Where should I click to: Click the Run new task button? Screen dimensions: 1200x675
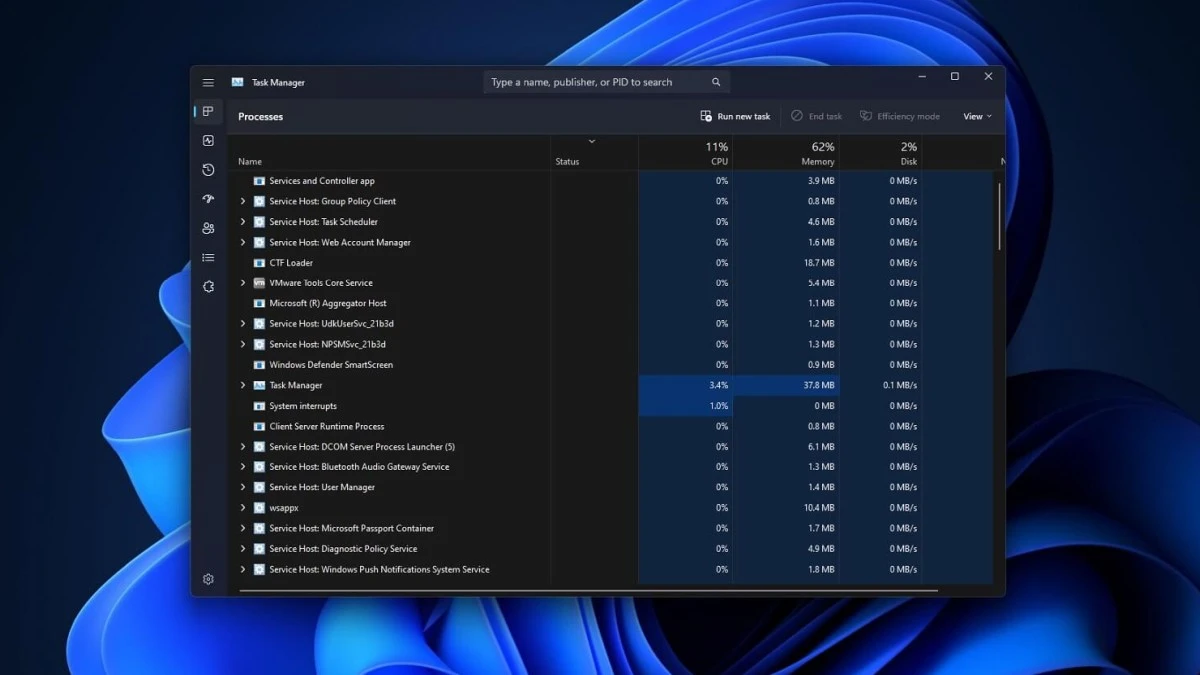(x=735, y=116)
